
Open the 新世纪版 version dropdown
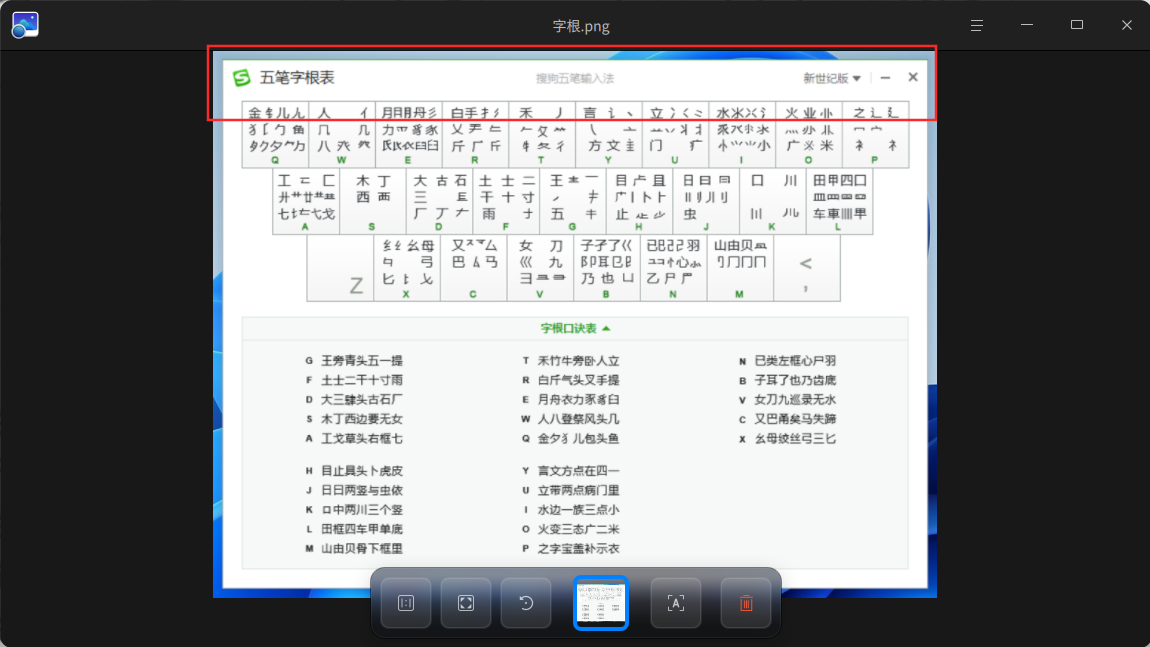[x=832, y=78]
